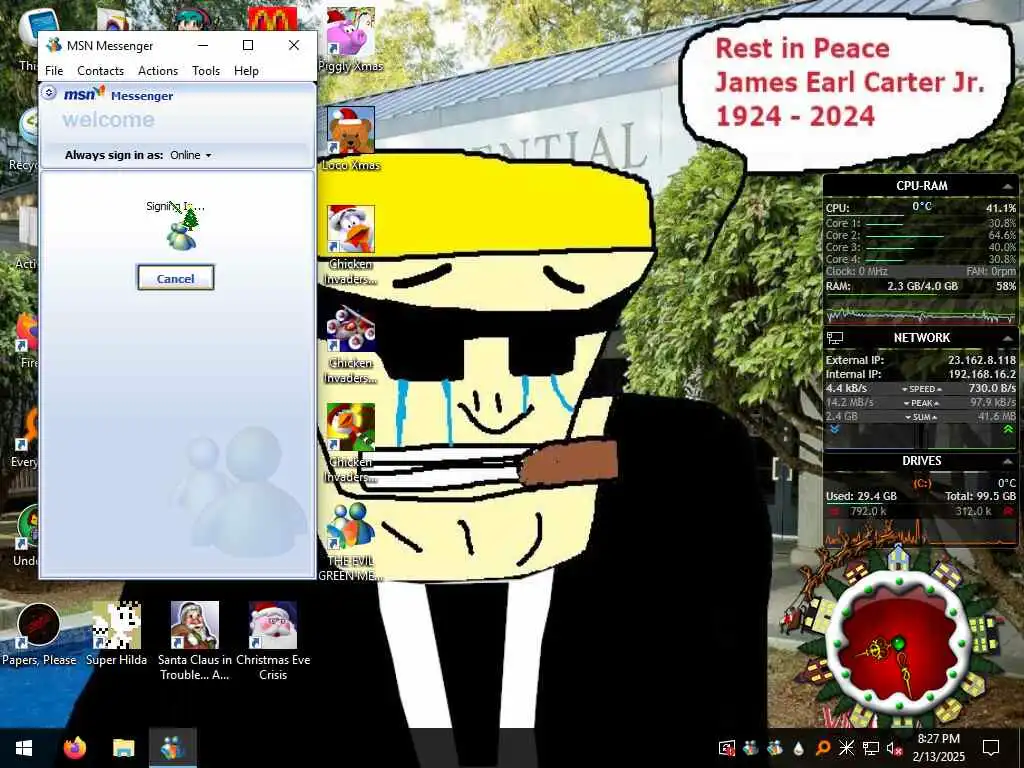
Task: Select the Santa Claus in Trouble shortcut
Action: pos(195,641)
